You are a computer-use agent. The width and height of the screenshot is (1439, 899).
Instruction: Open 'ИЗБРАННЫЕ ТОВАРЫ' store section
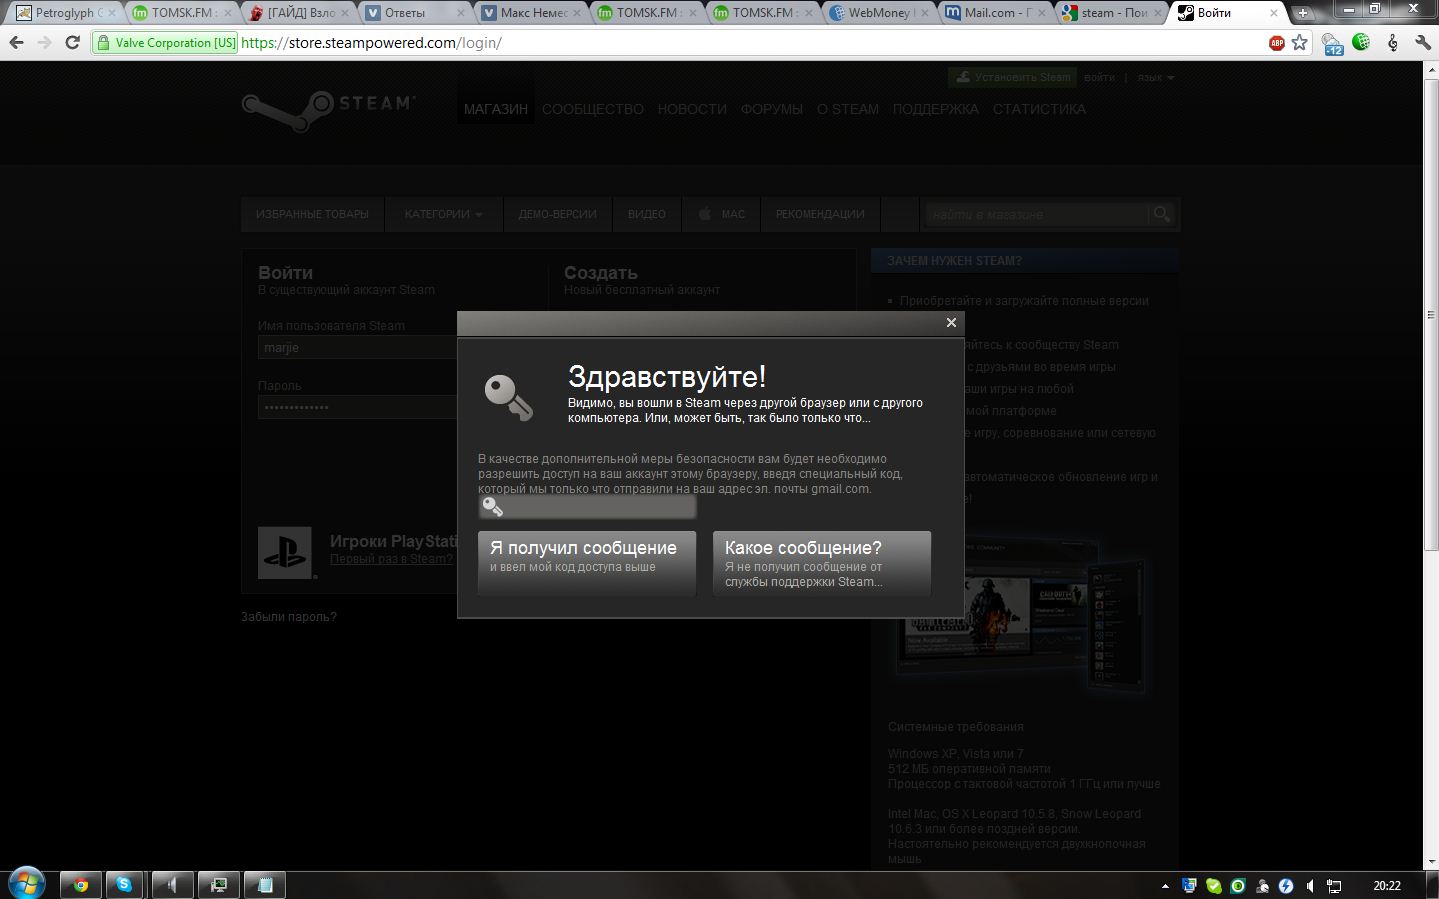(x=312, y=214)
